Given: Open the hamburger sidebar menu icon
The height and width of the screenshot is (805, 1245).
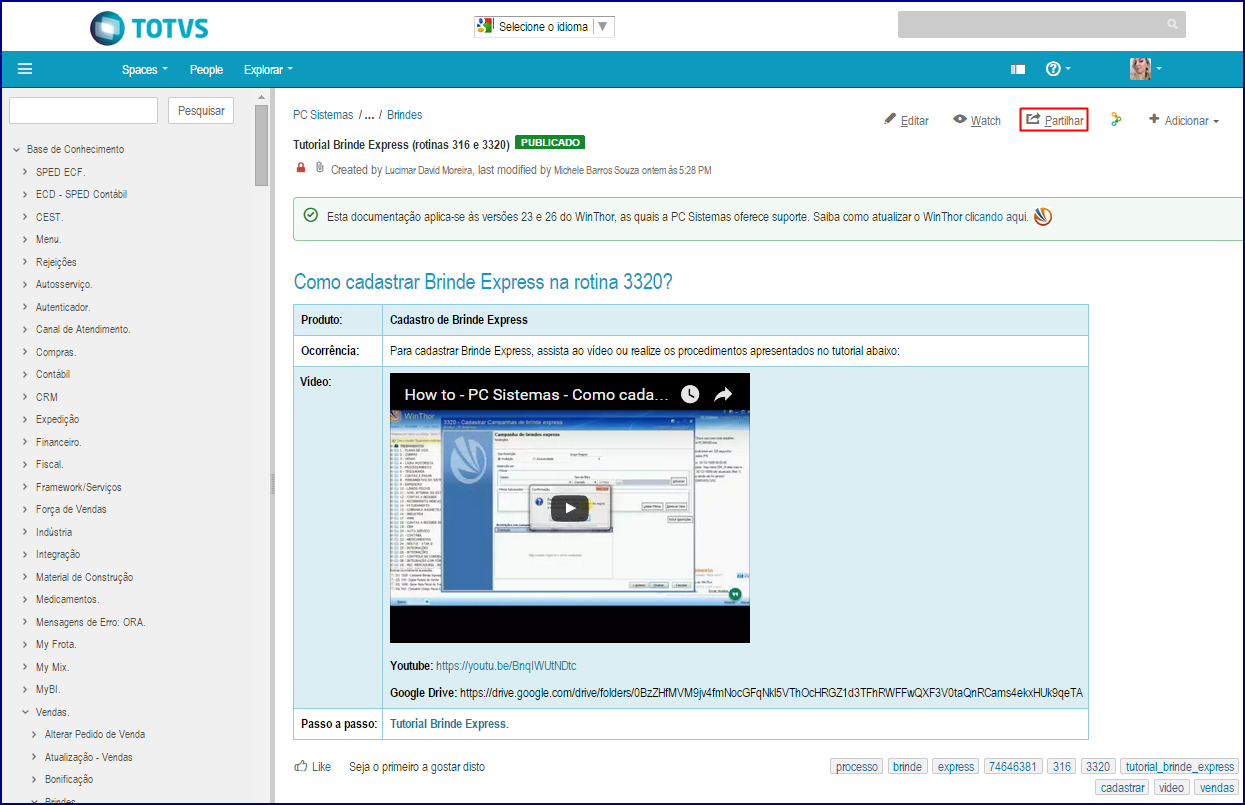Looking at the screenshot, I should coord(25,69).
